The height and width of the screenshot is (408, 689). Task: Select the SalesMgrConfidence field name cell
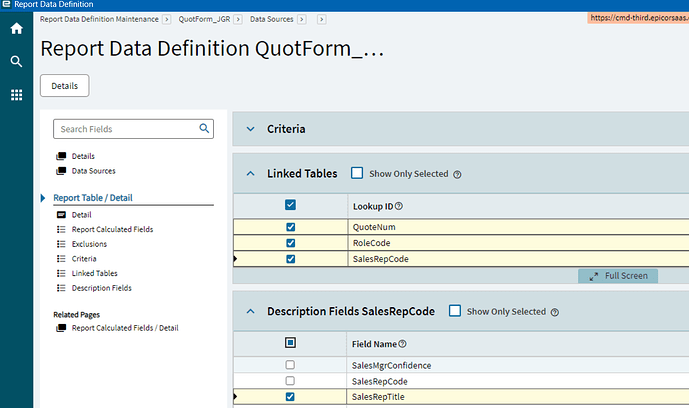pyautogui.click(x=518, y=365)
